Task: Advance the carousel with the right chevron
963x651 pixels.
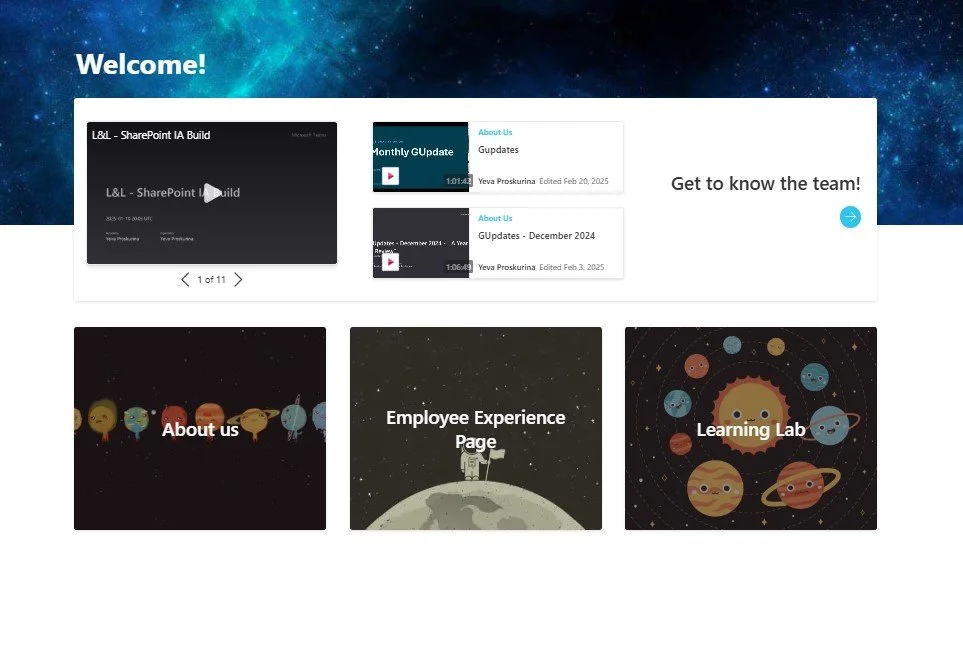Action: tap(238, 280)
